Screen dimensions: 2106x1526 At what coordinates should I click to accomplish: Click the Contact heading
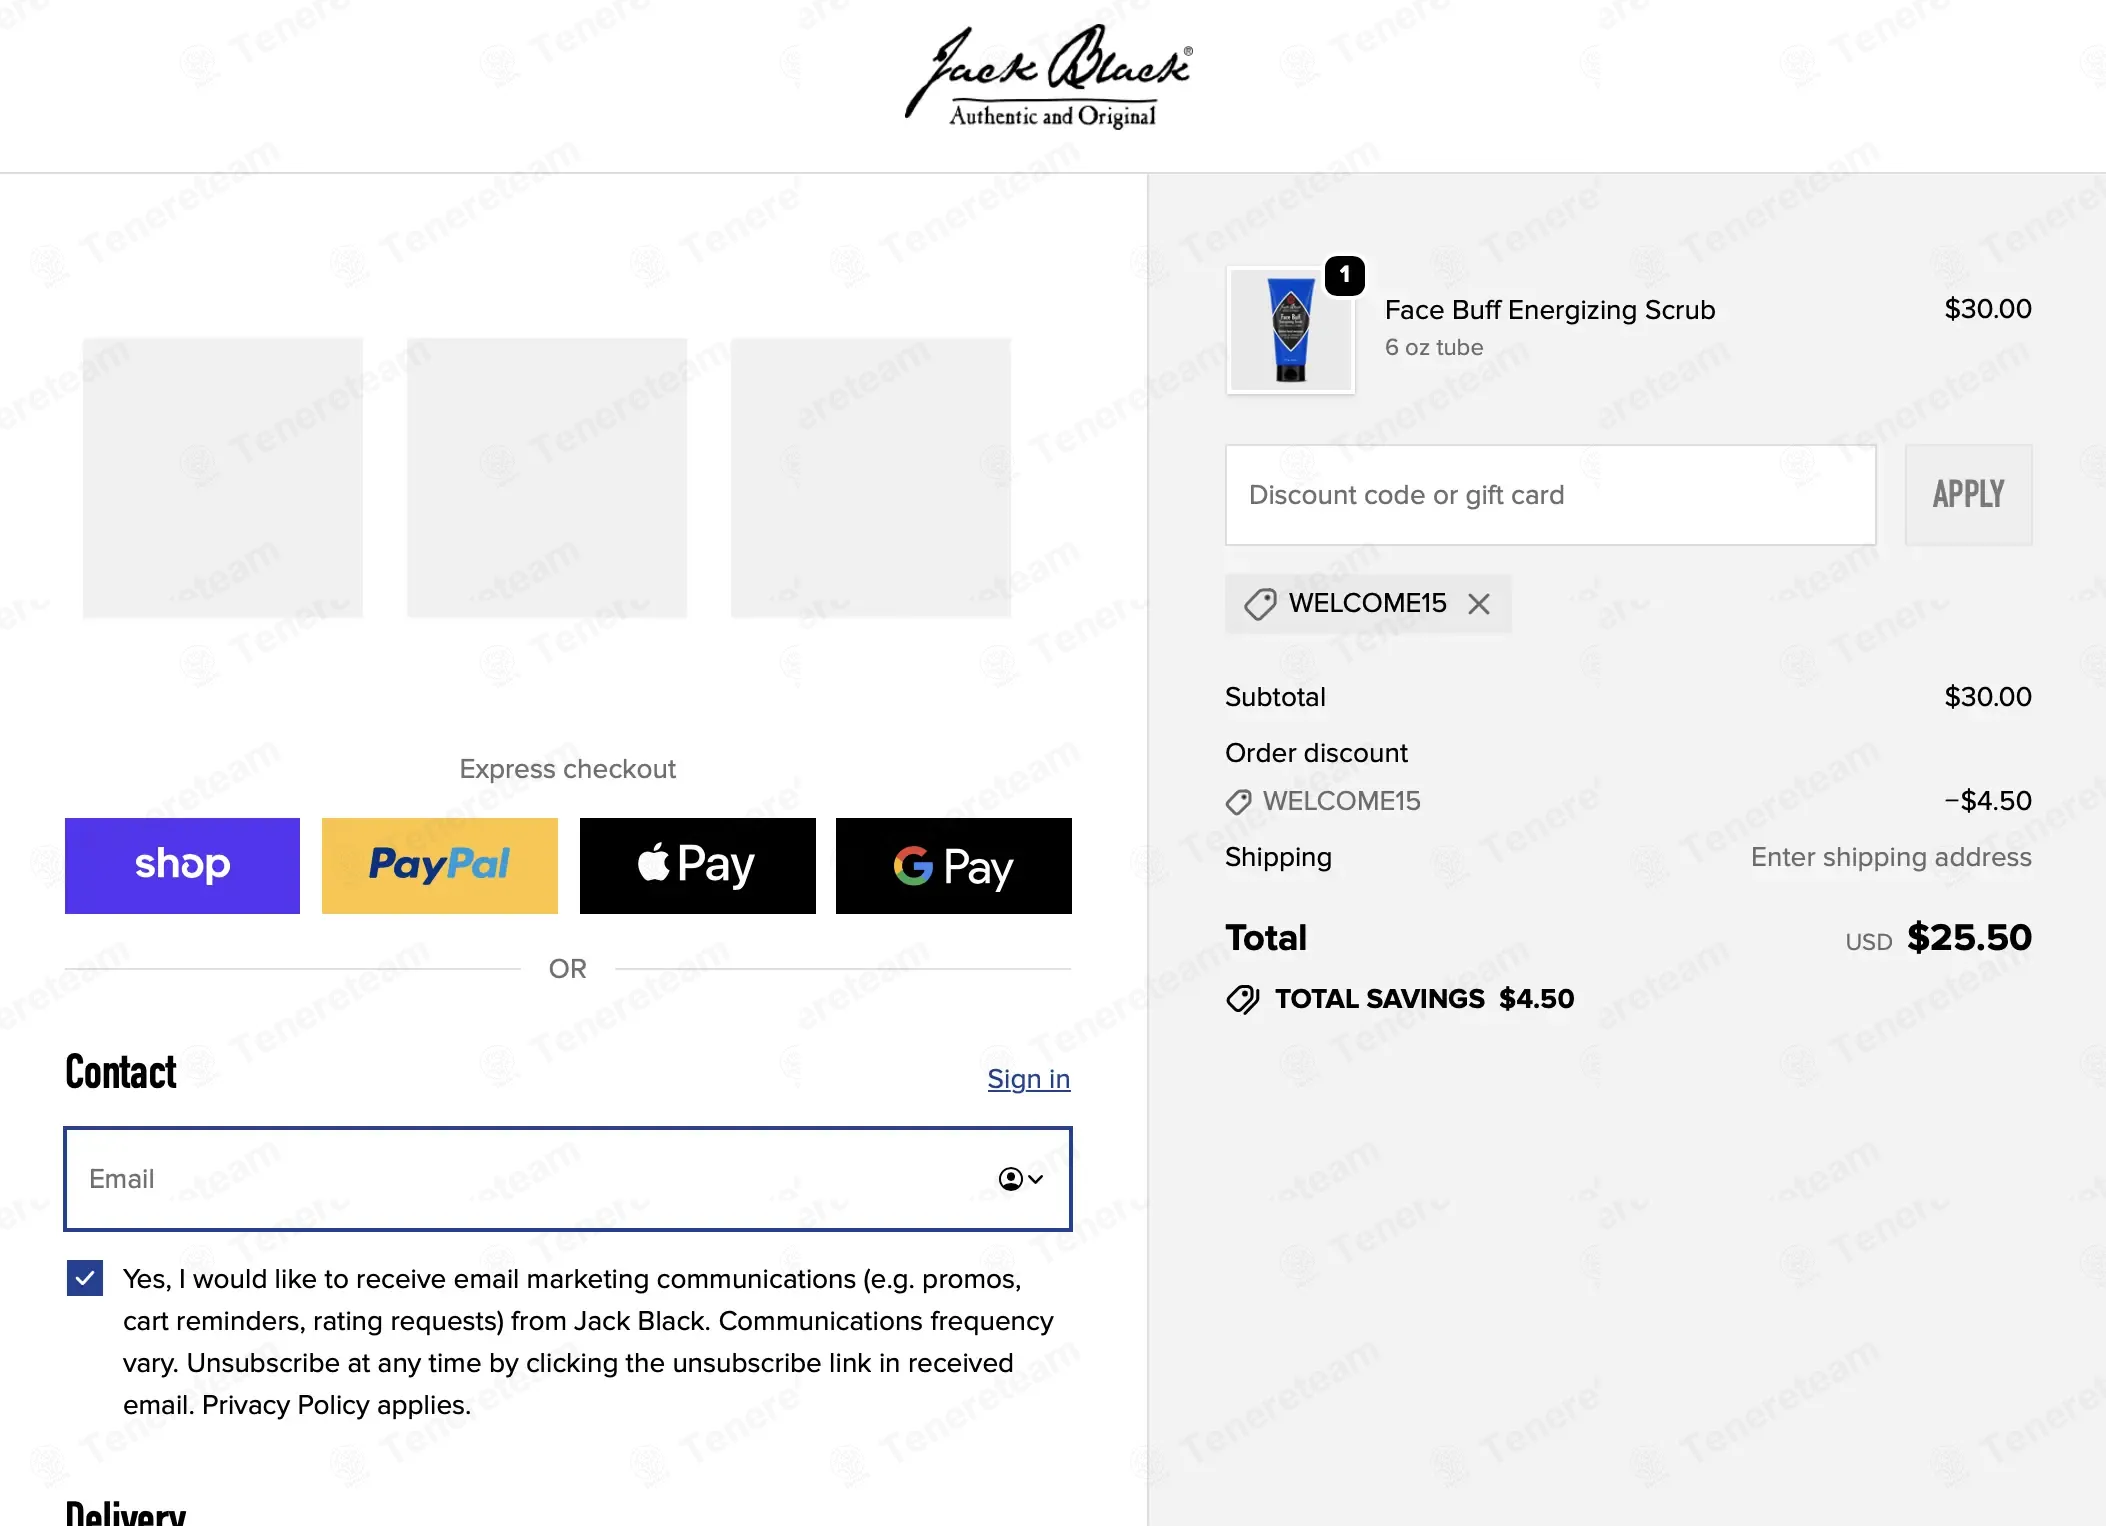(x=121, y=1072)
